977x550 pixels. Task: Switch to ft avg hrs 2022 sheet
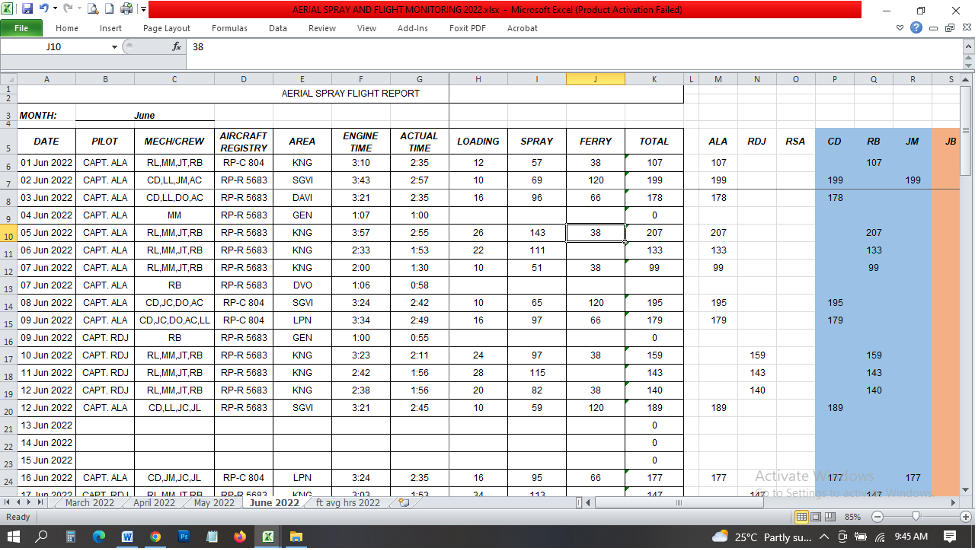348,503
